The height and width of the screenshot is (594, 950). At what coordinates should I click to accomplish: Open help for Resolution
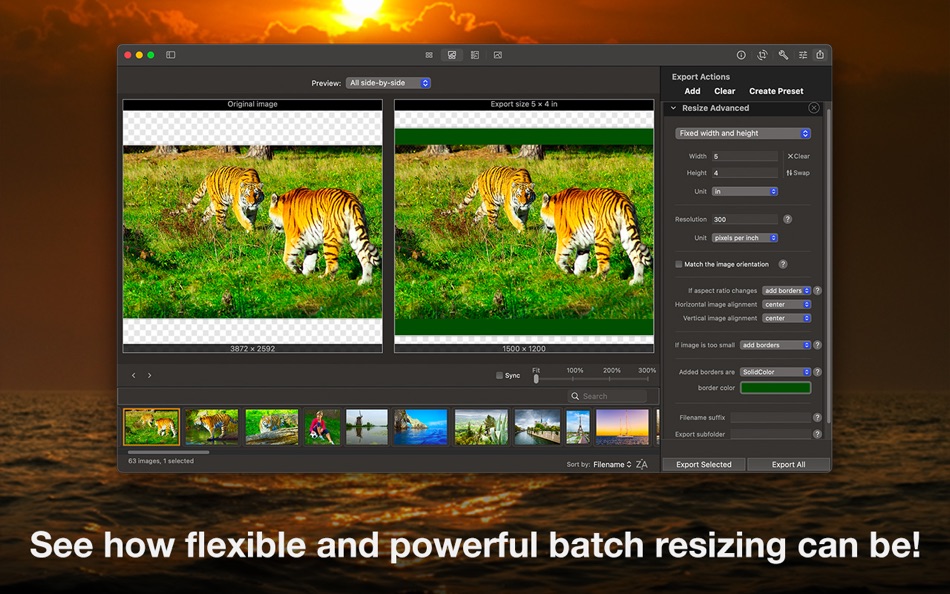pos(788,219)
